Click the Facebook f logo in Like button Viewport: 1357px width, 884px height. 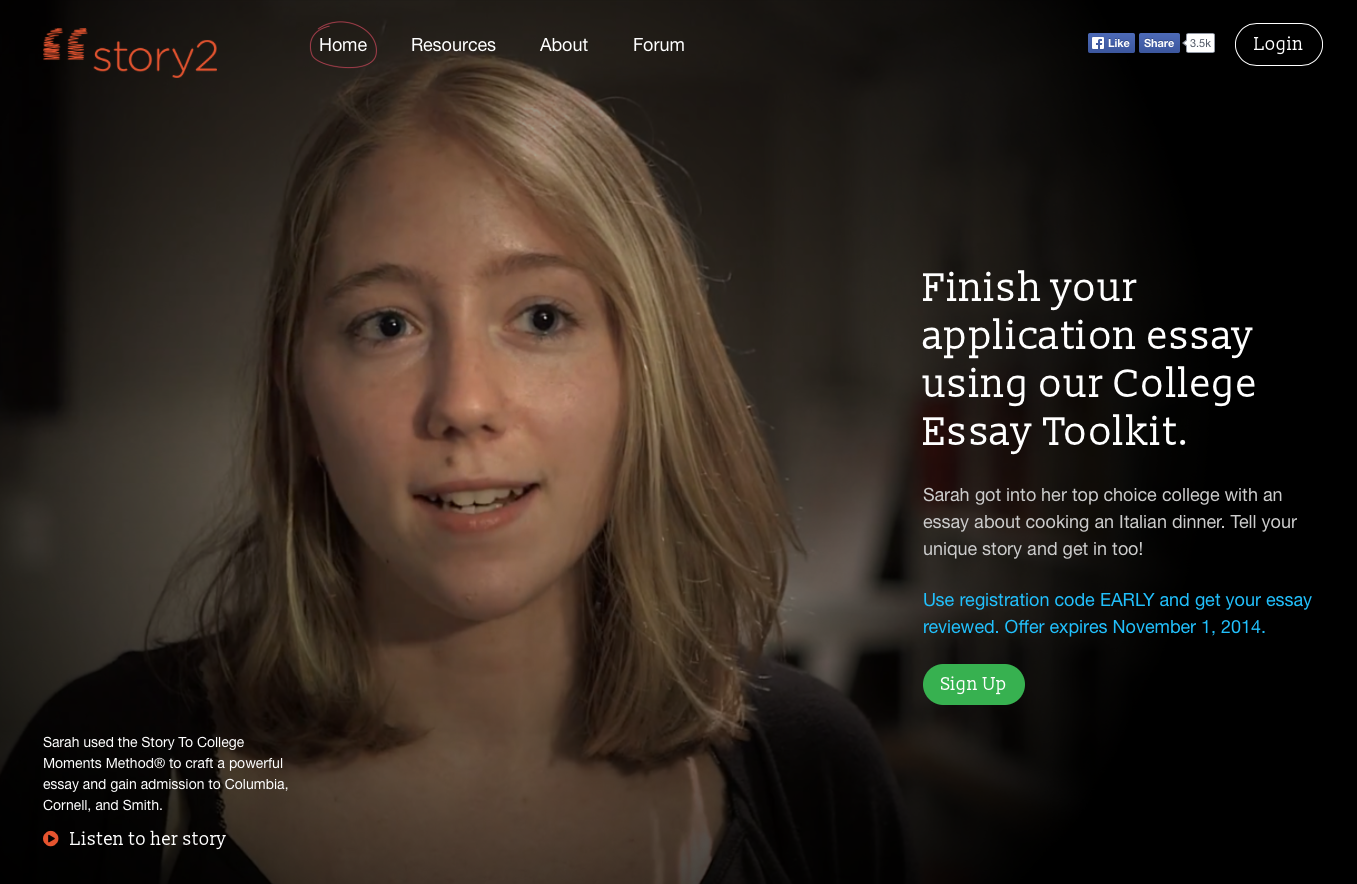(x=1098, y=43)
